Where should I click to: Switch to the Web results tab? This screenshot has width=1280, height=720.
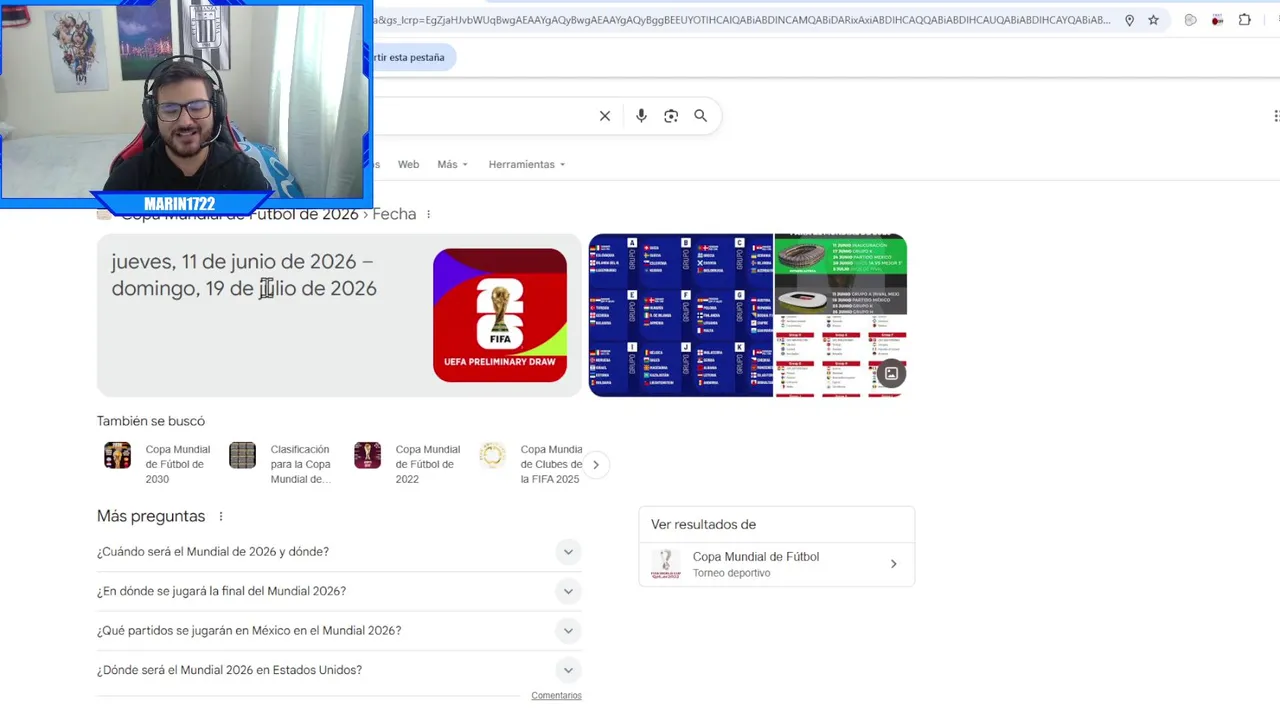[408, 164]
